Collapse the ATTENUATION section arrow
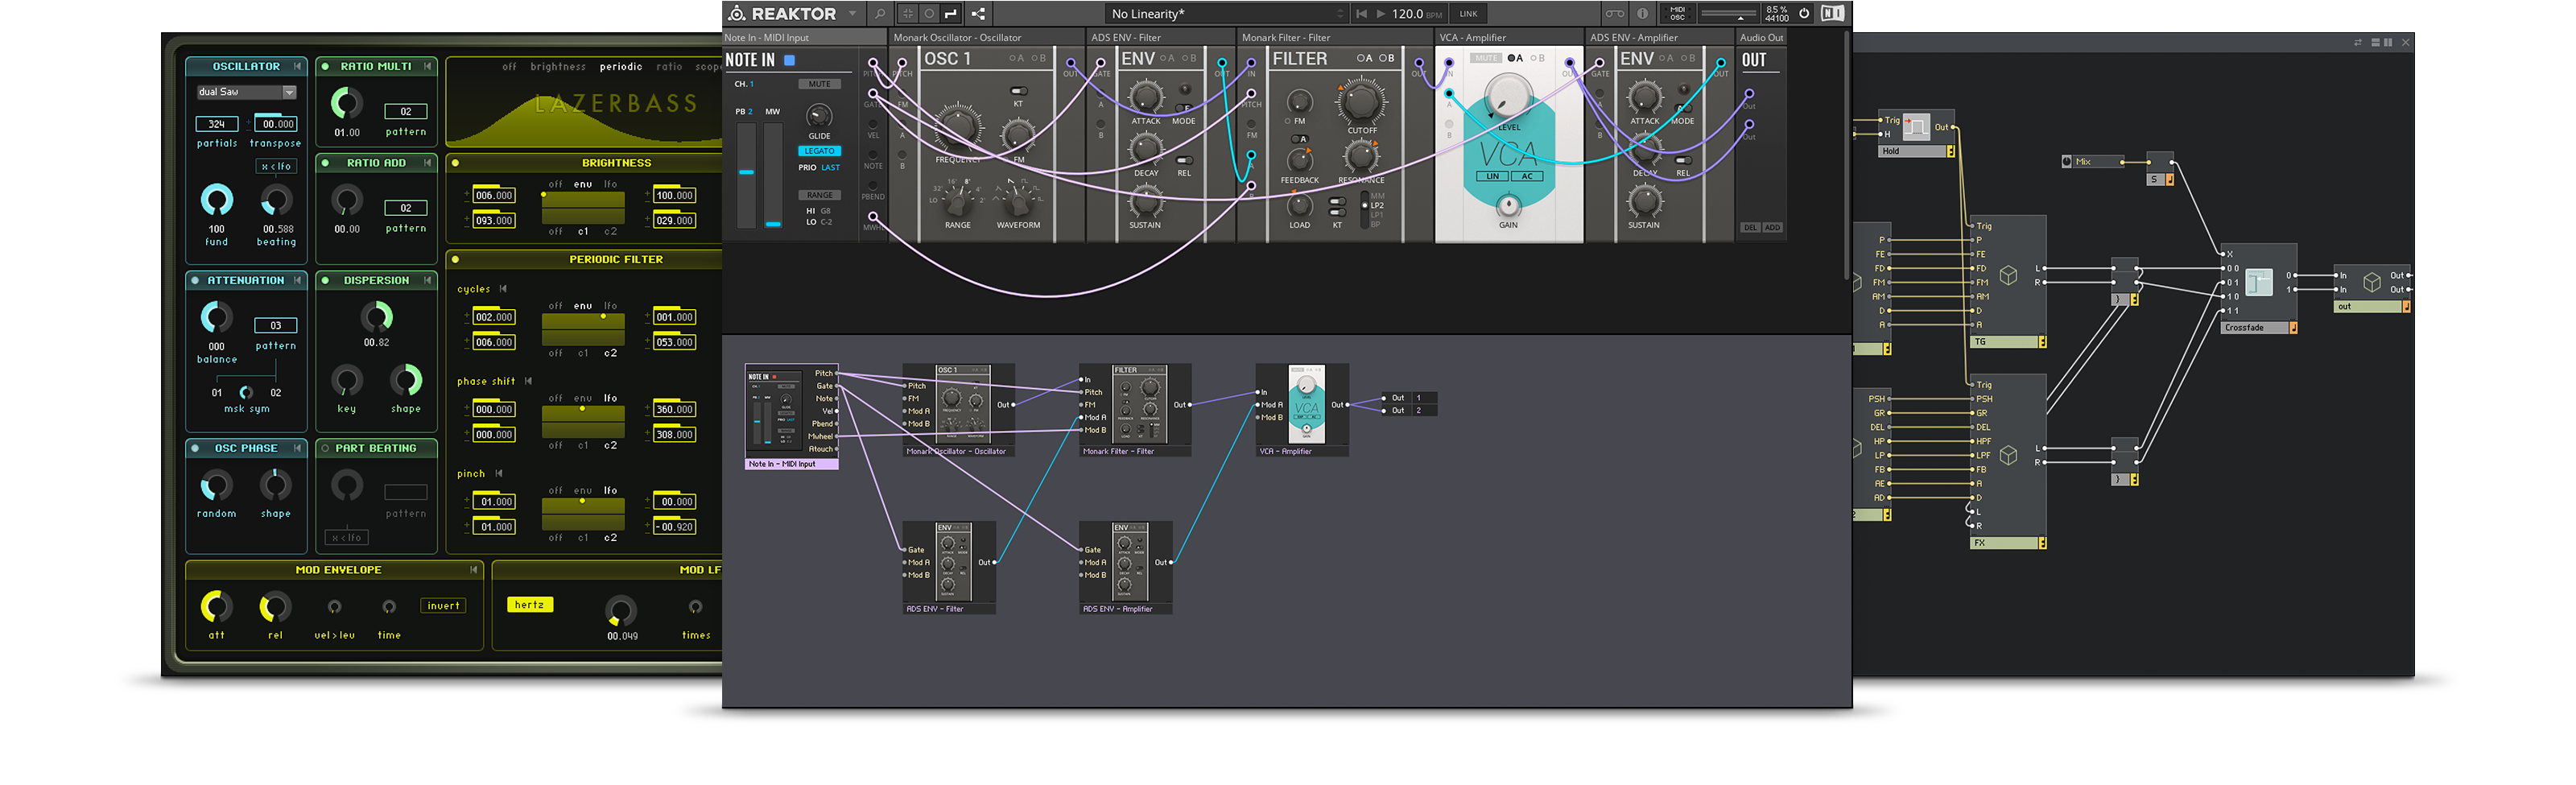The height and width of the screenshot is (785, 2576). (x=297, y=281)
